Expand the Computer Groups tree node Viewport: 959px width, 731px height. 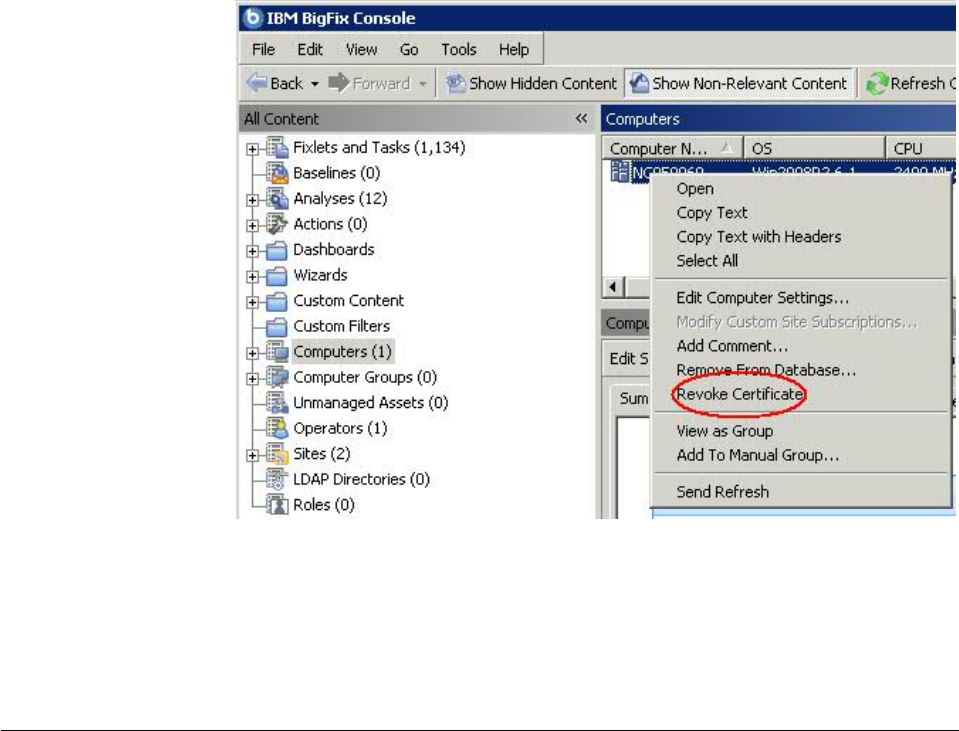point(252,379)
